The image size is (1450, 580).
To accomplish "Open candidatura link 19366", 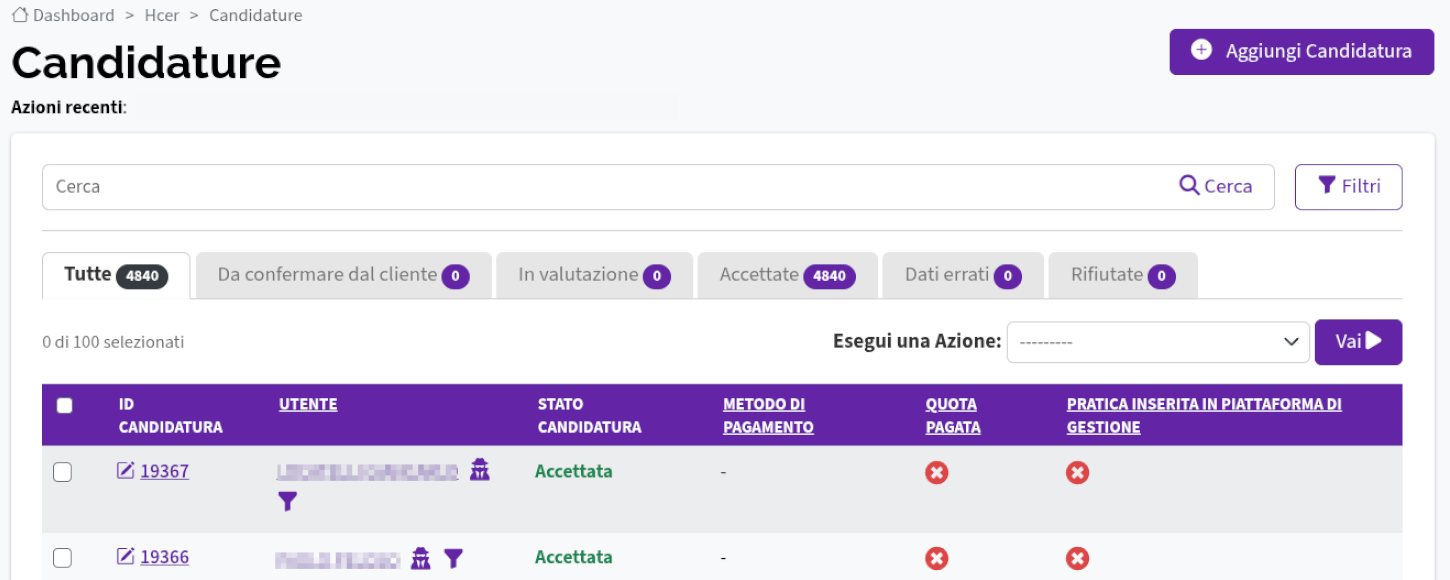I will [x=164, y=557].
